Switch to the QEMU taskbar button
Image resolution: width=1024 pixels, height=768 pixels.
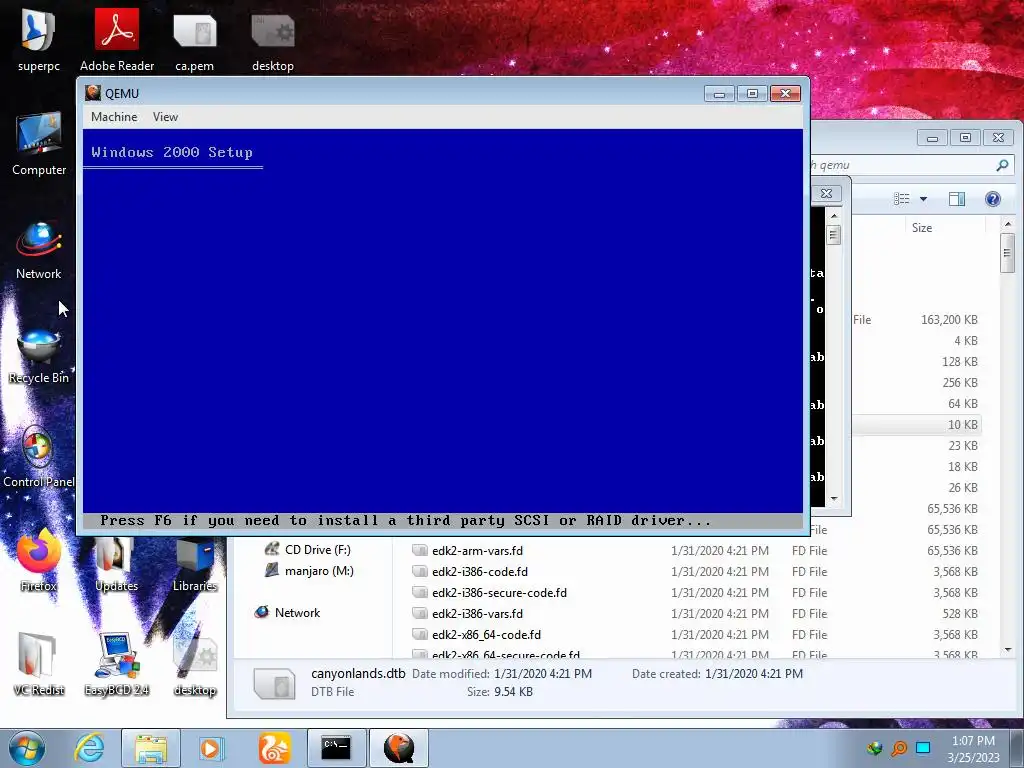399,748
